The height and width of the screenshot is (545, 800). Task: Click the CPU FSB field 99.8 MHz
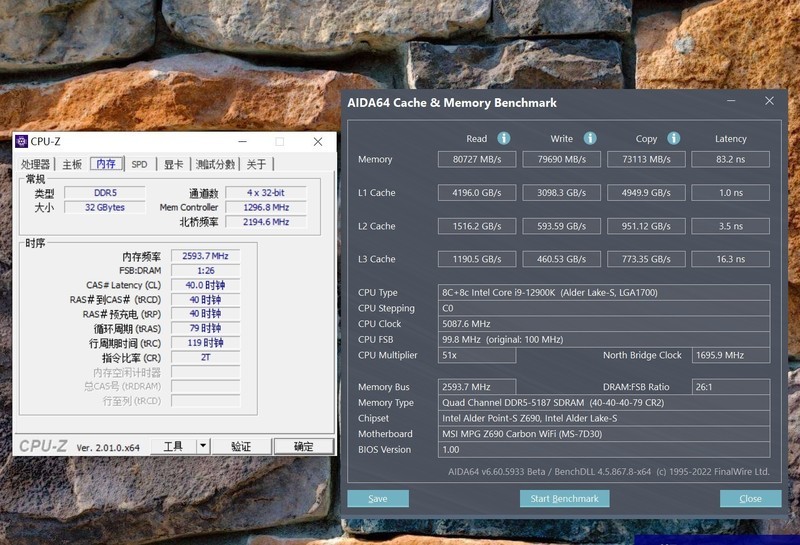coord(604,339)
